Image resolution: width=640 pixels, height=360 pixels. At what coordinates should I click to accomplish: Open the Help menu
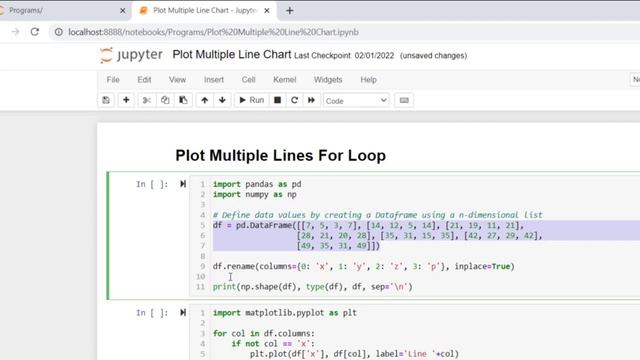click(368, 80)
